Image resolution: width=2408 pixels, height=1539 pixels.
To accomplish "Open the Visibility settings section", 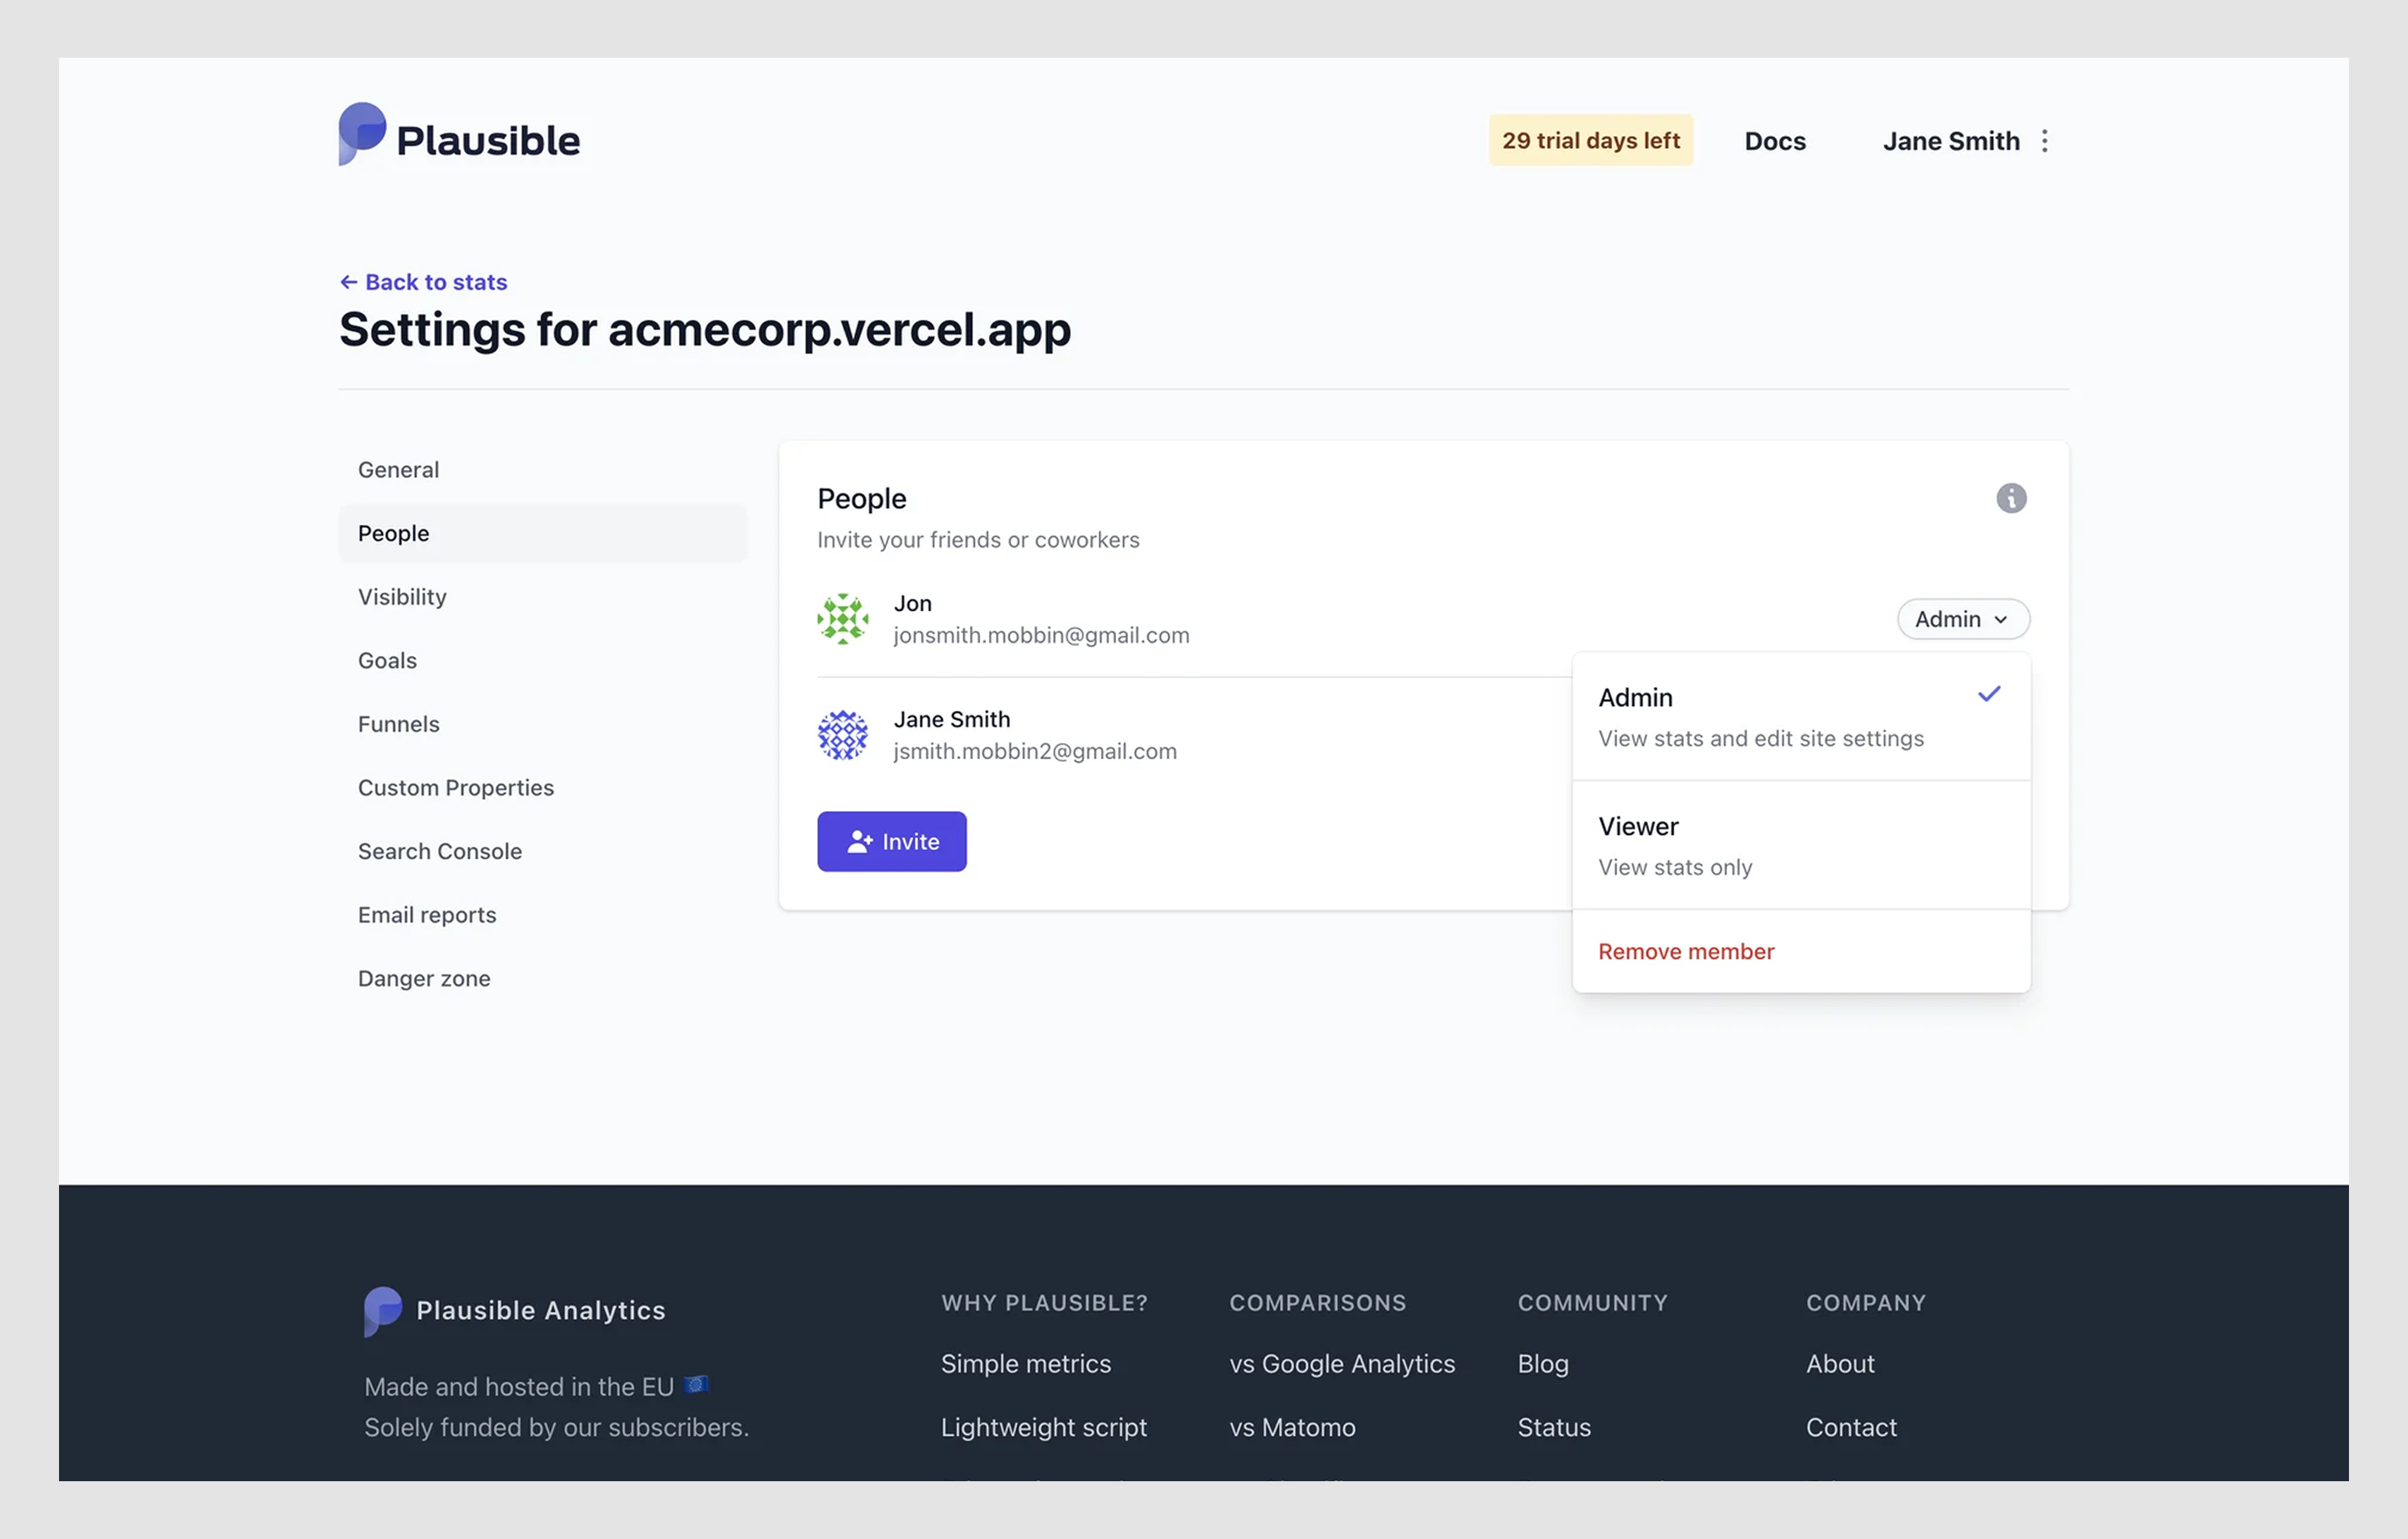I will pyautogui.click(x=542, y=597).
